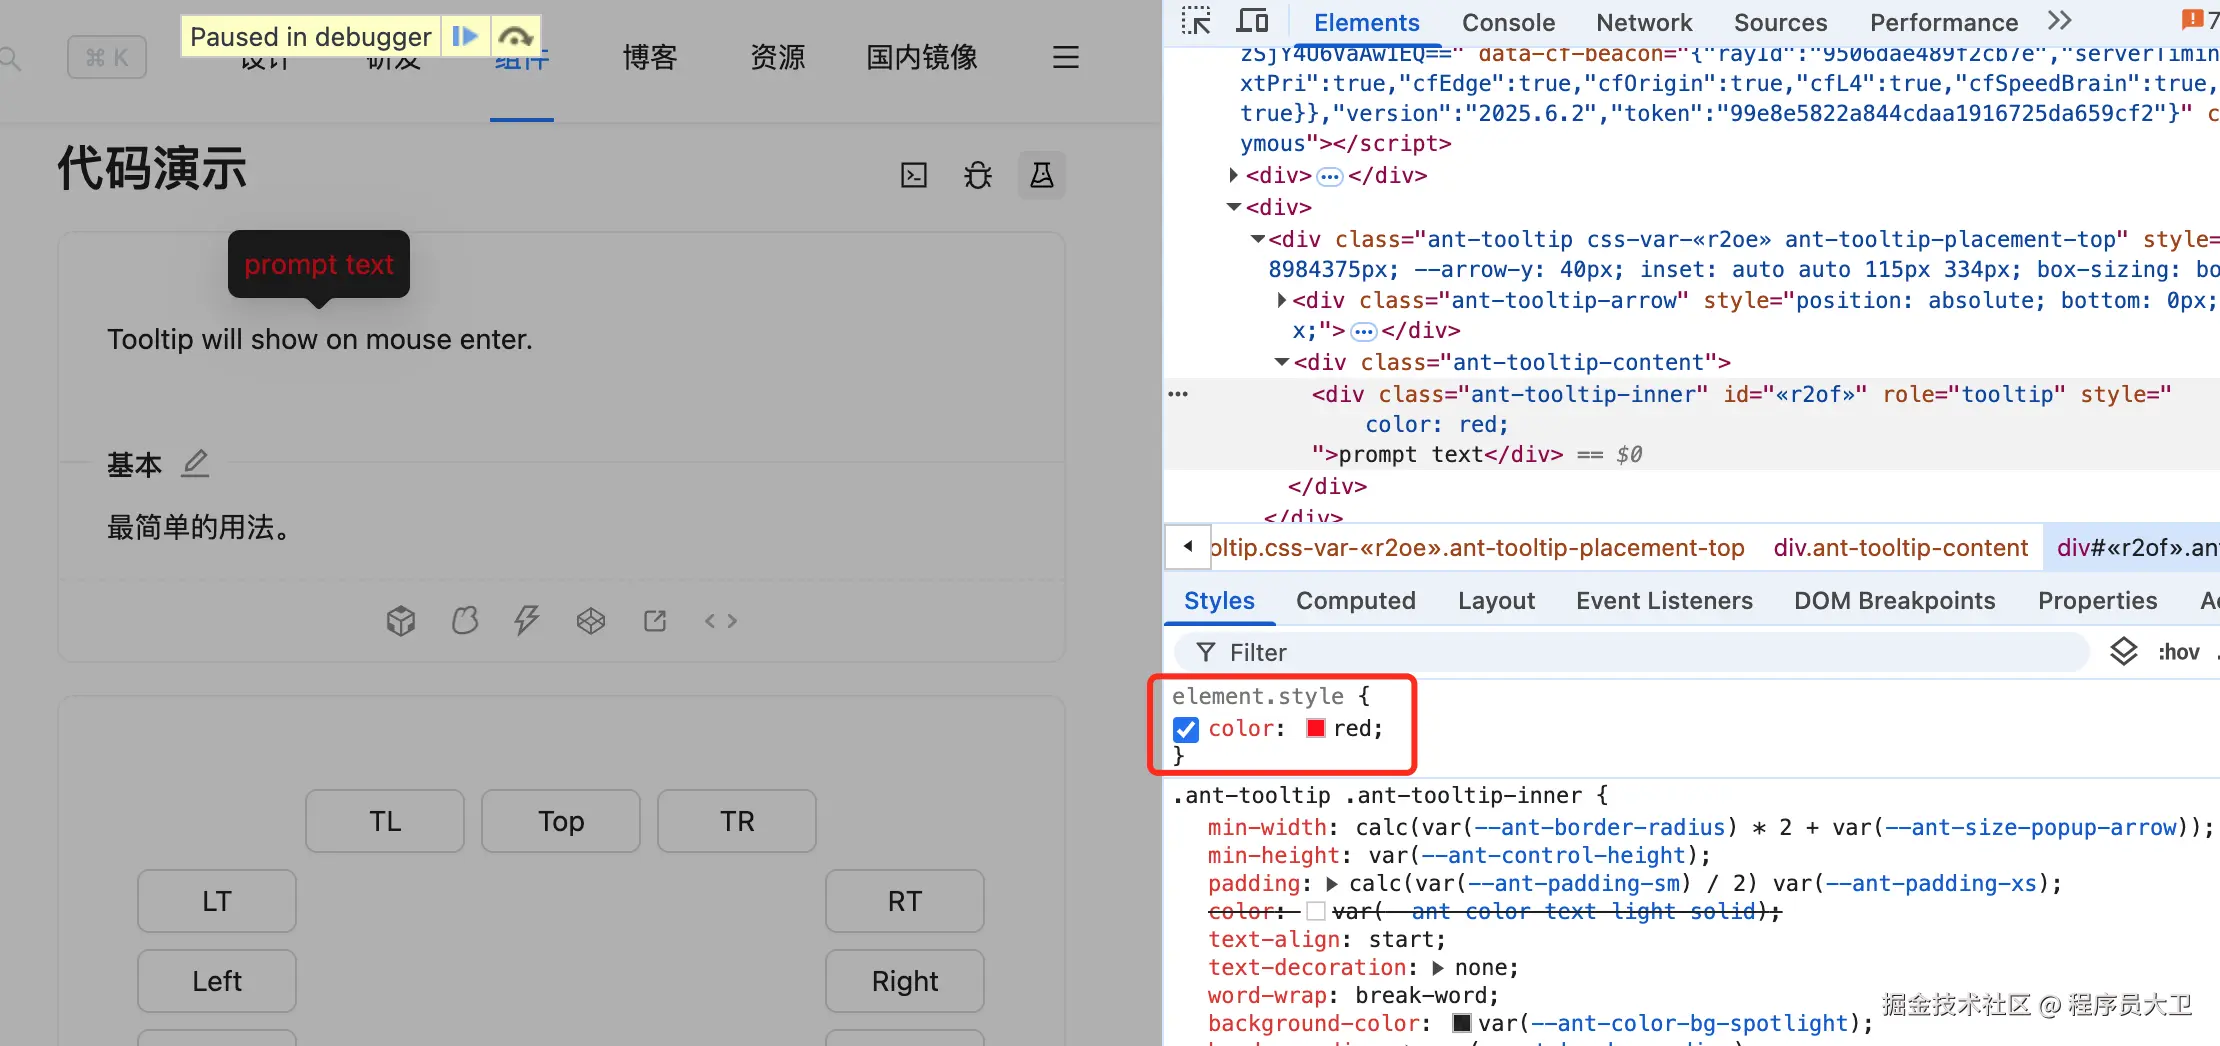The width and height of the screenshot is (2220, 1046).
Task: Click ellipsis badge in ant-tooltip-arrow node
Action: (1364, 331)
